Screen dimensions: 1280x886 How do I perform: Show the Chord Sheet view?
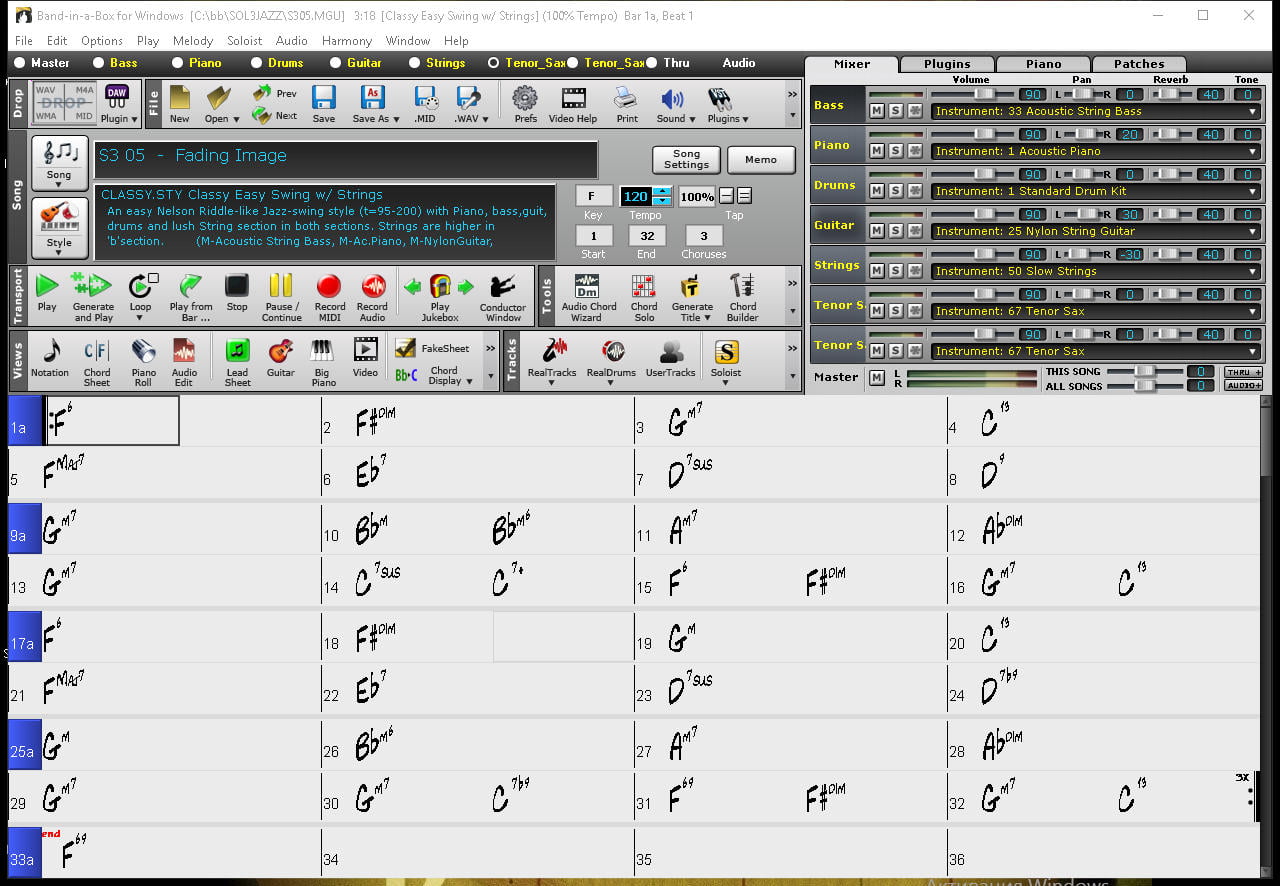coord(97,362)
